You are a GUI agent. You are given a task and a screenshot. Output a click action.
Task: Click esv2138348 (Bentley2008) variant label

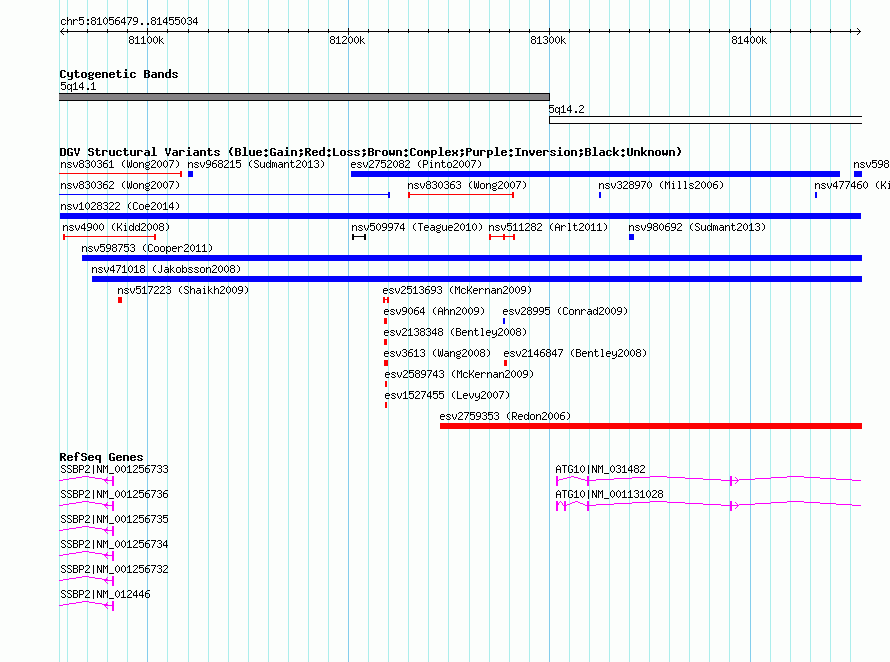pos(455,332)
